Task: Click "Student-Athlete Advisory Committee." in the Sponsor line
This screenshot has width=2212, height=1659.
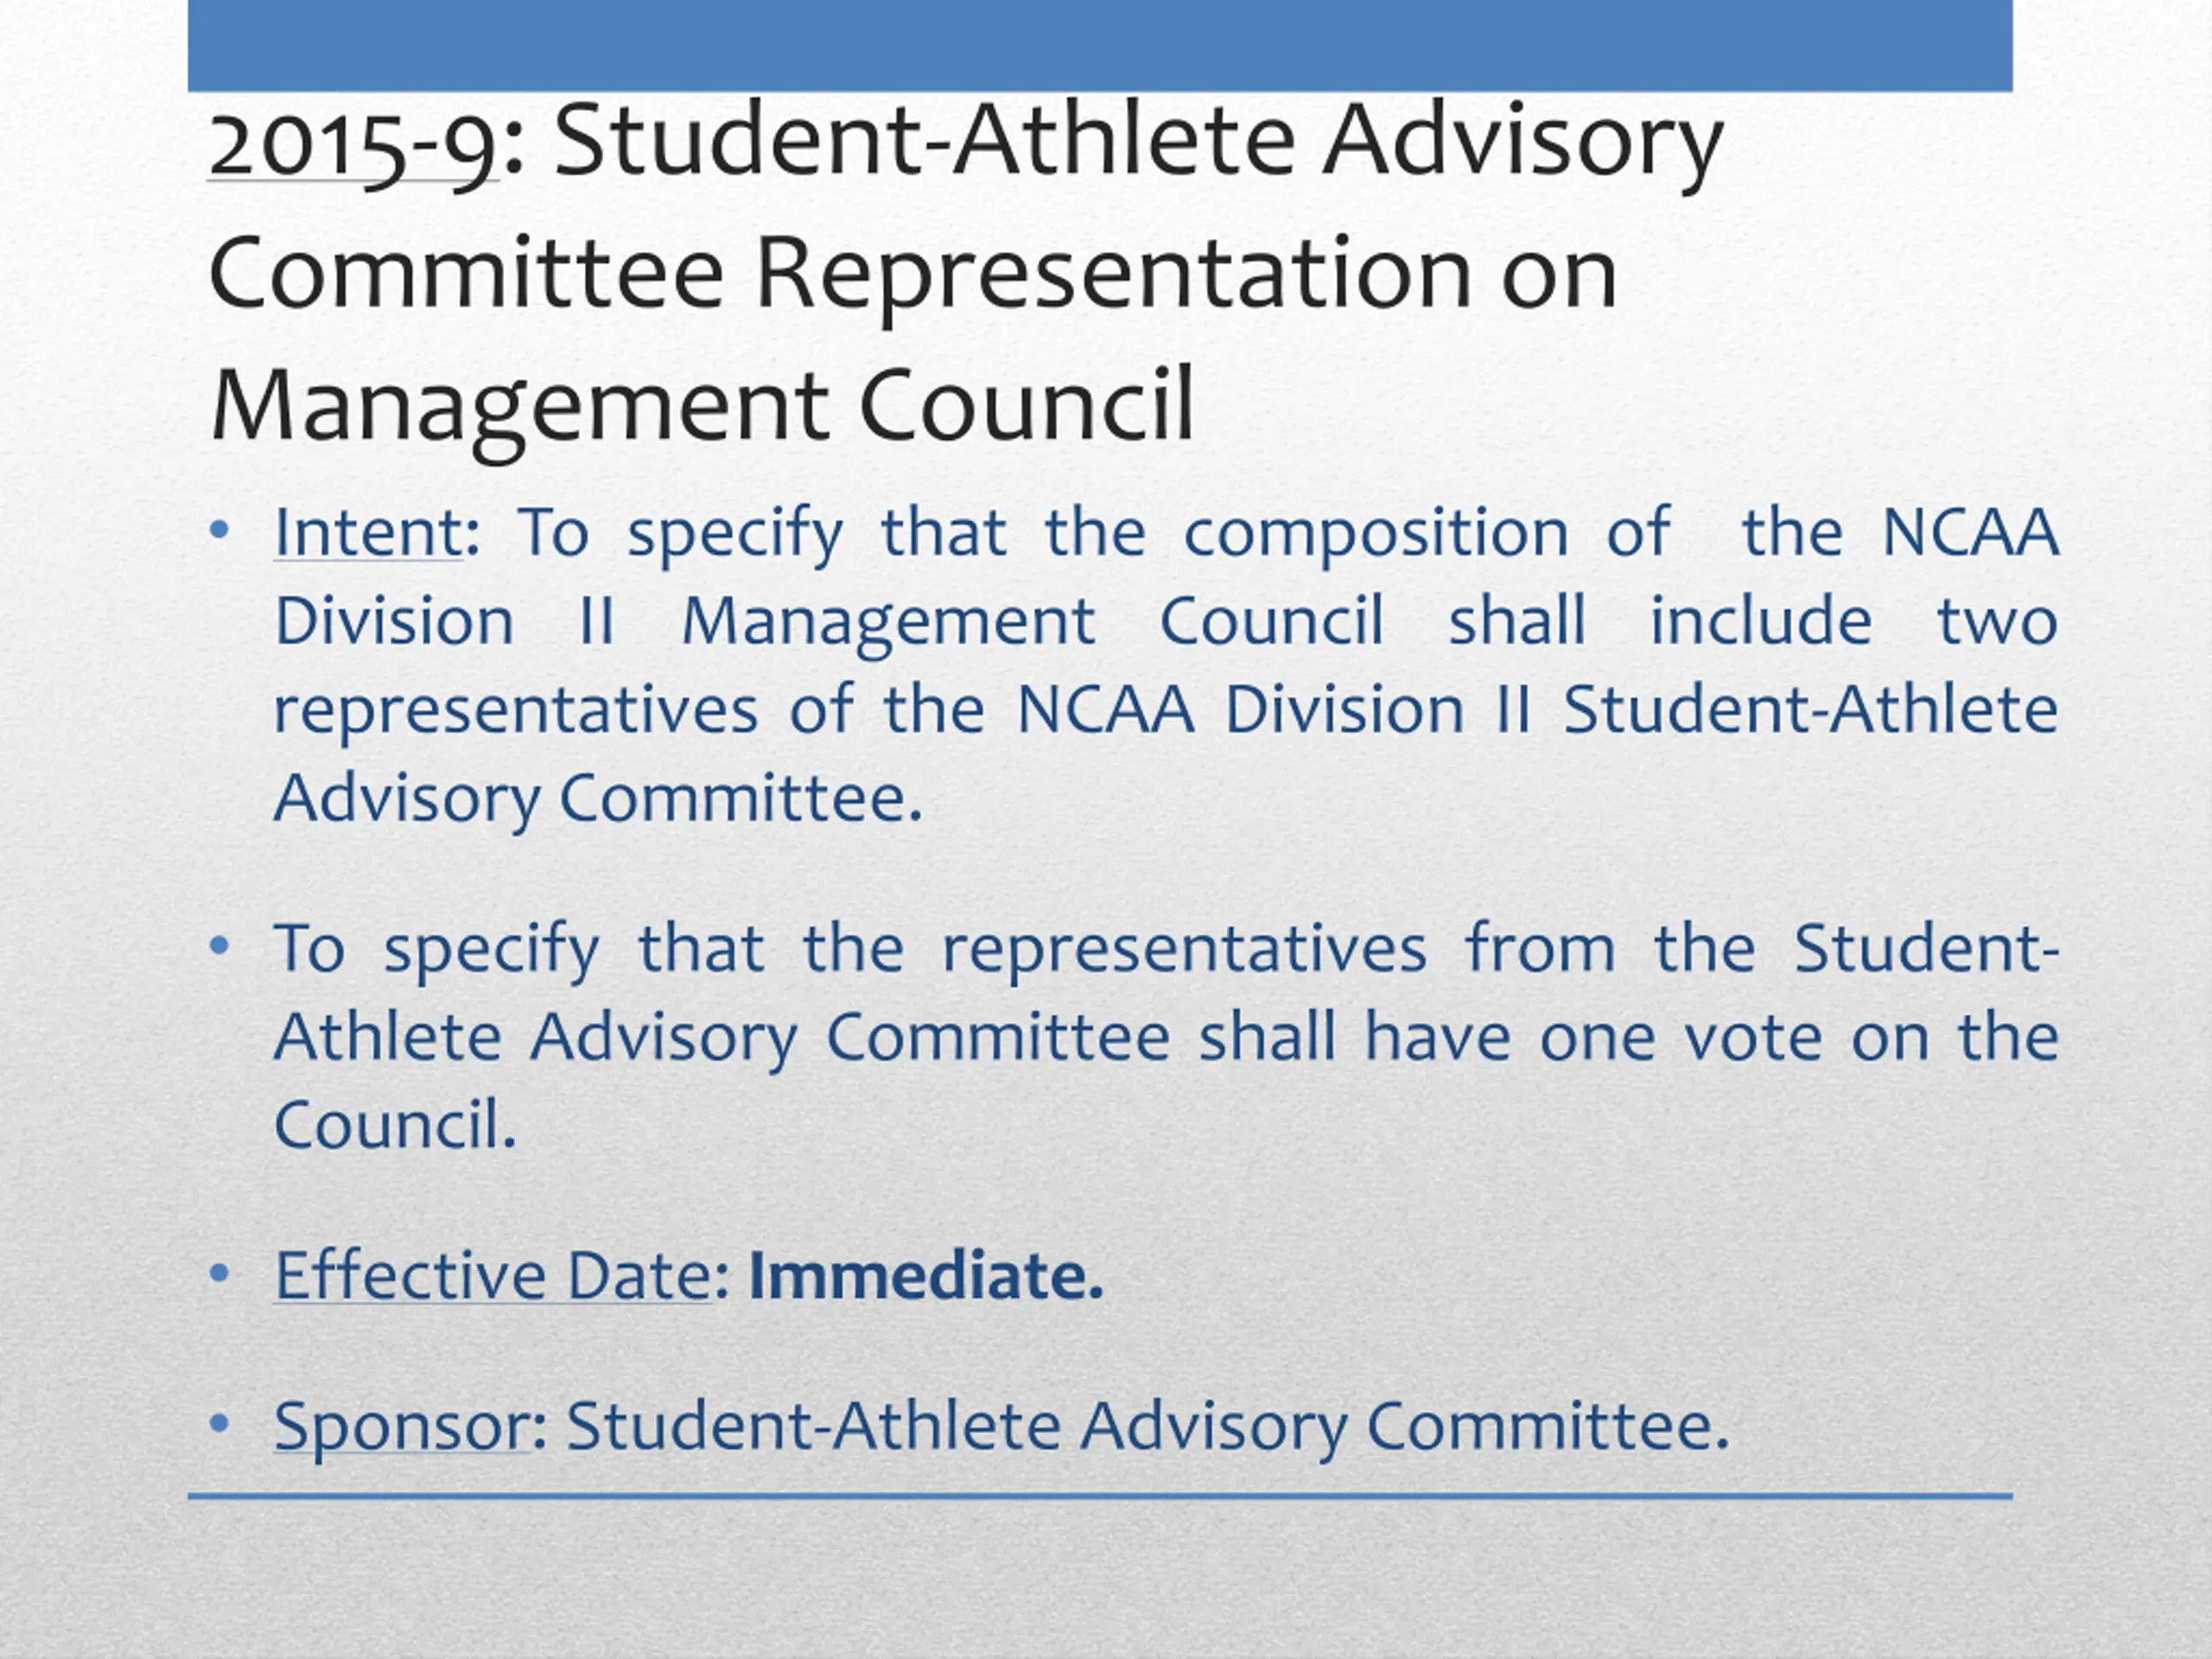Action: click(x=1147, y=1424)
